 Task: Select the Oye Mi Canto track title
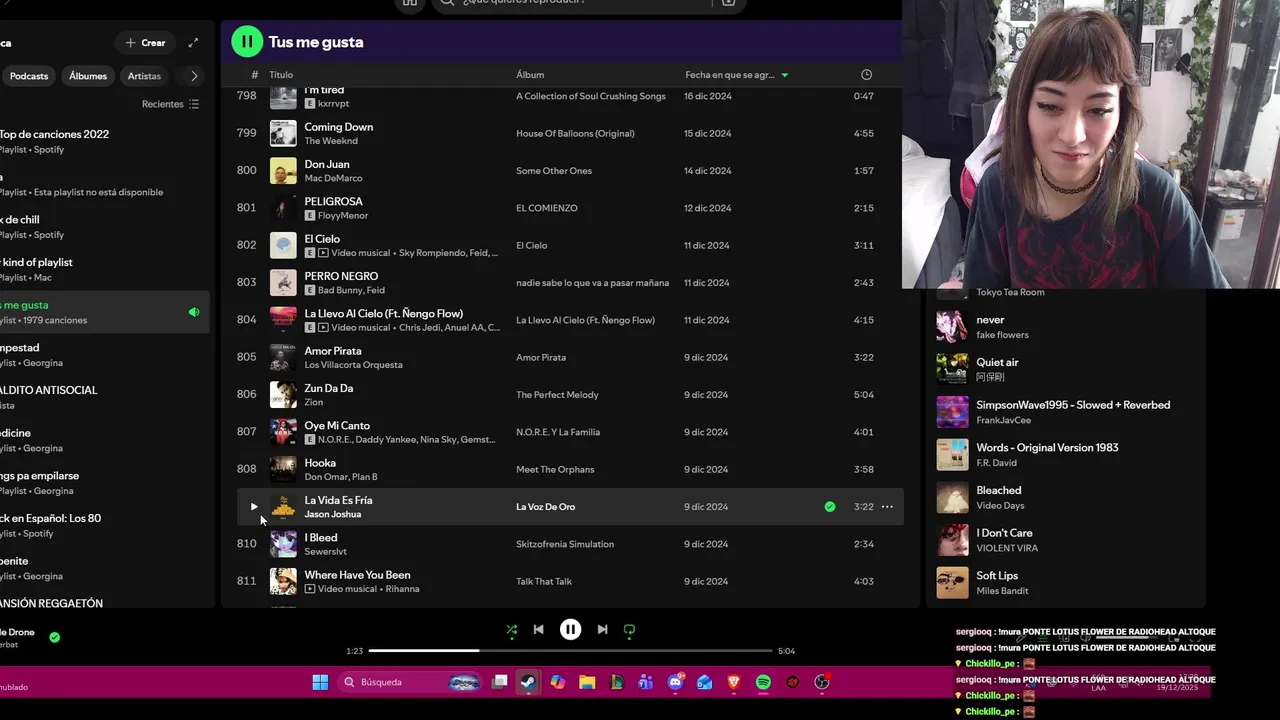click(x=337, y=426)
